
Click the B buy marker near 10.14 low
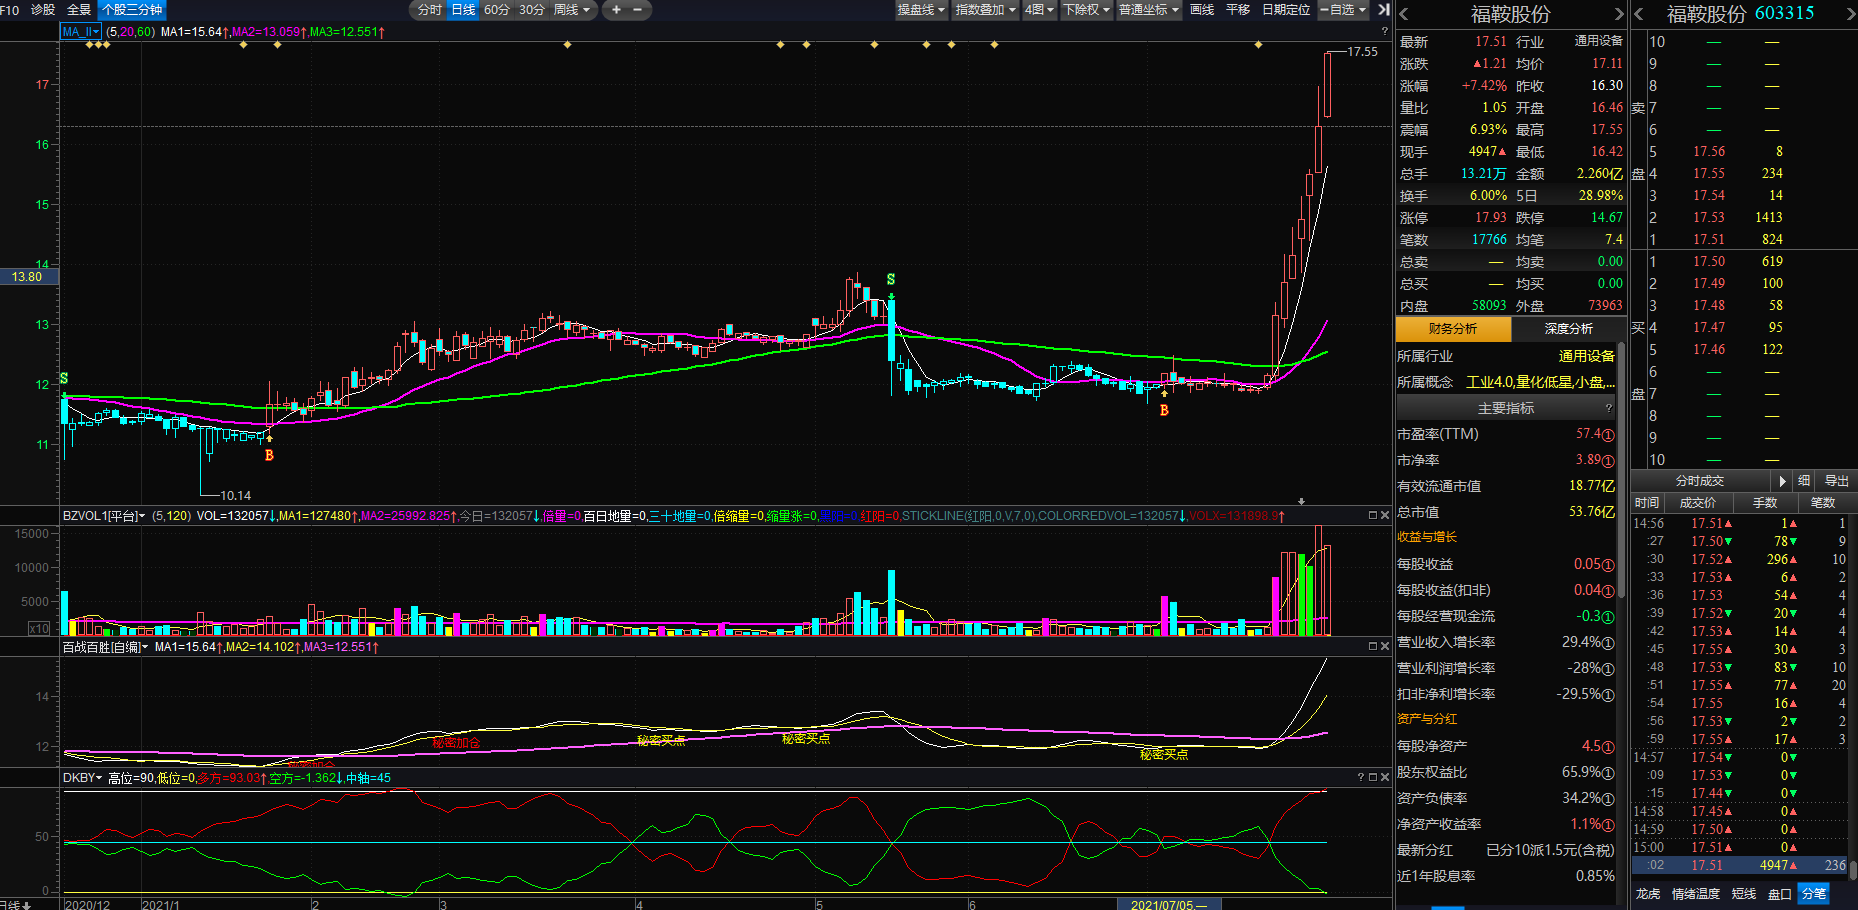[x=269, y=455]
